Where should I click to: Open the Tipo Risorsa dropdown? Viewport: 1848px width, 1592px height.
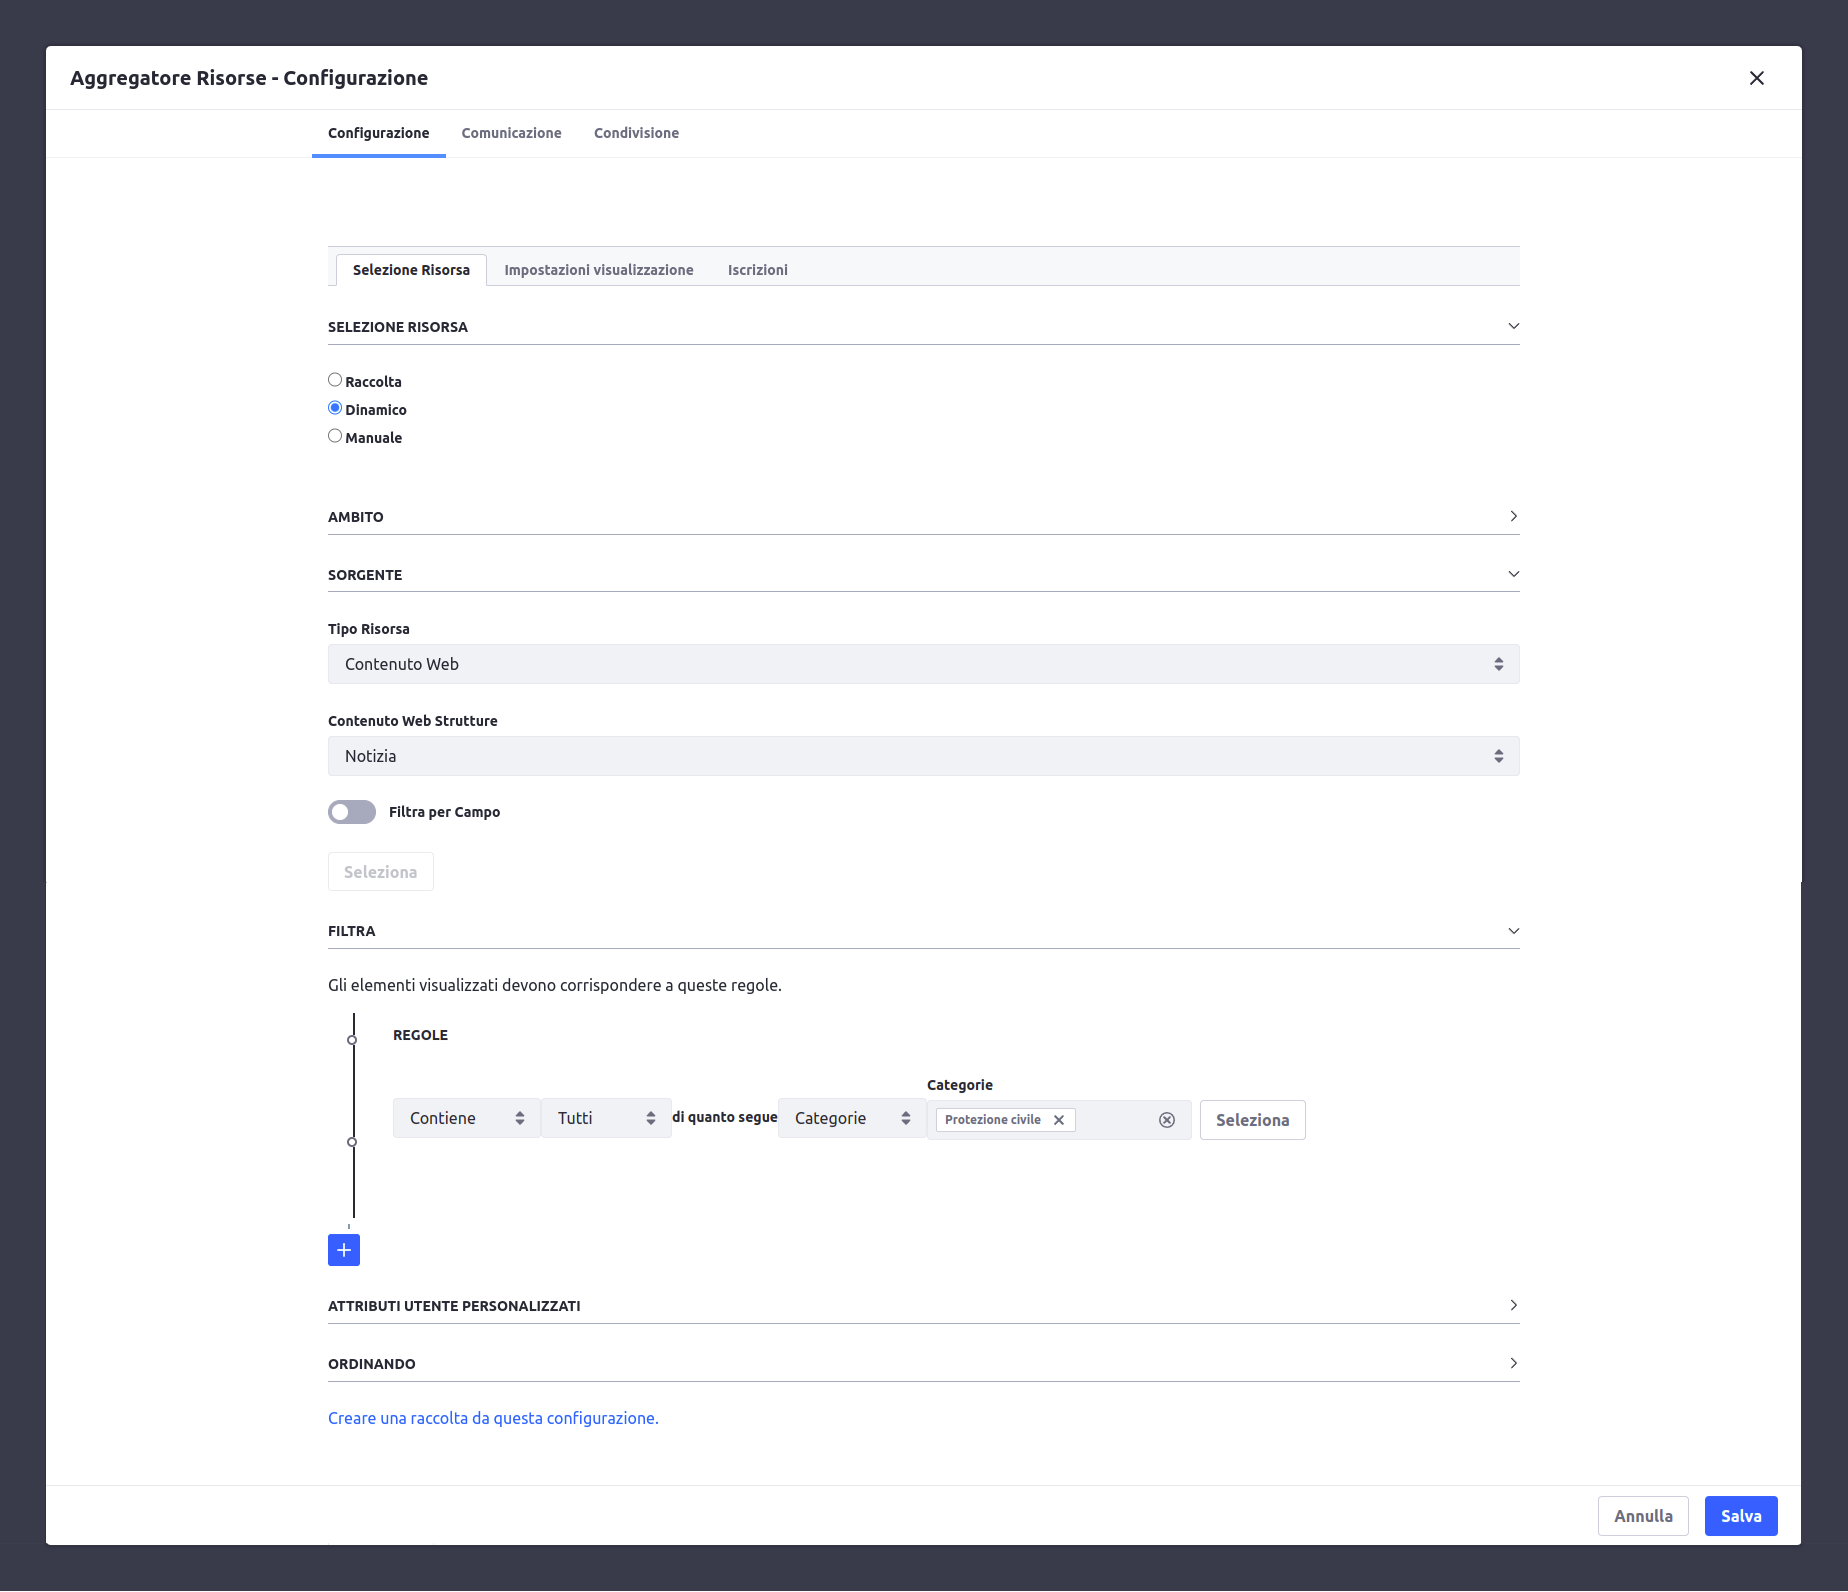pos(923,664)
